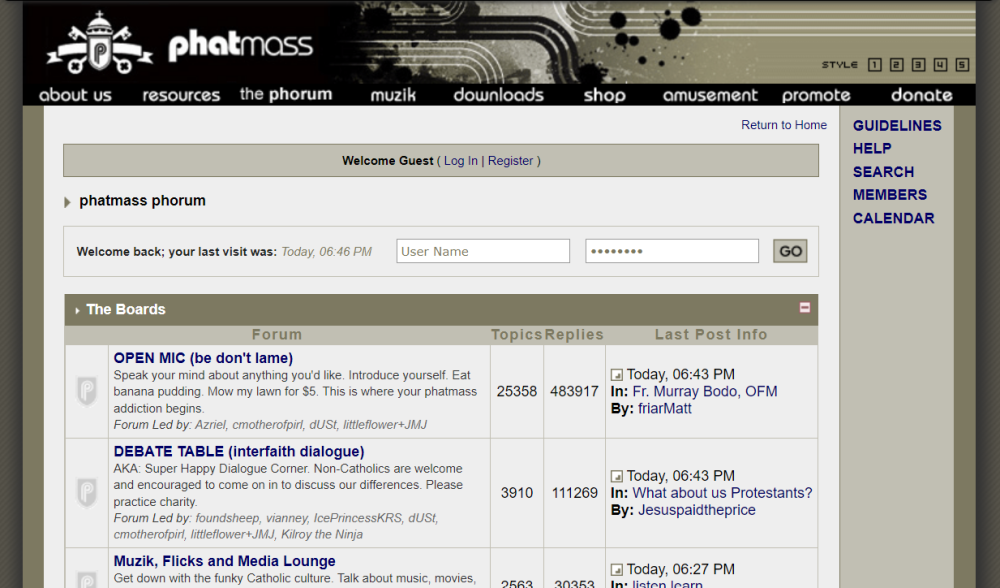1000x588 pixels.
Task: Click the DEBATE TABLE forum shield icon
Action: 87,492
